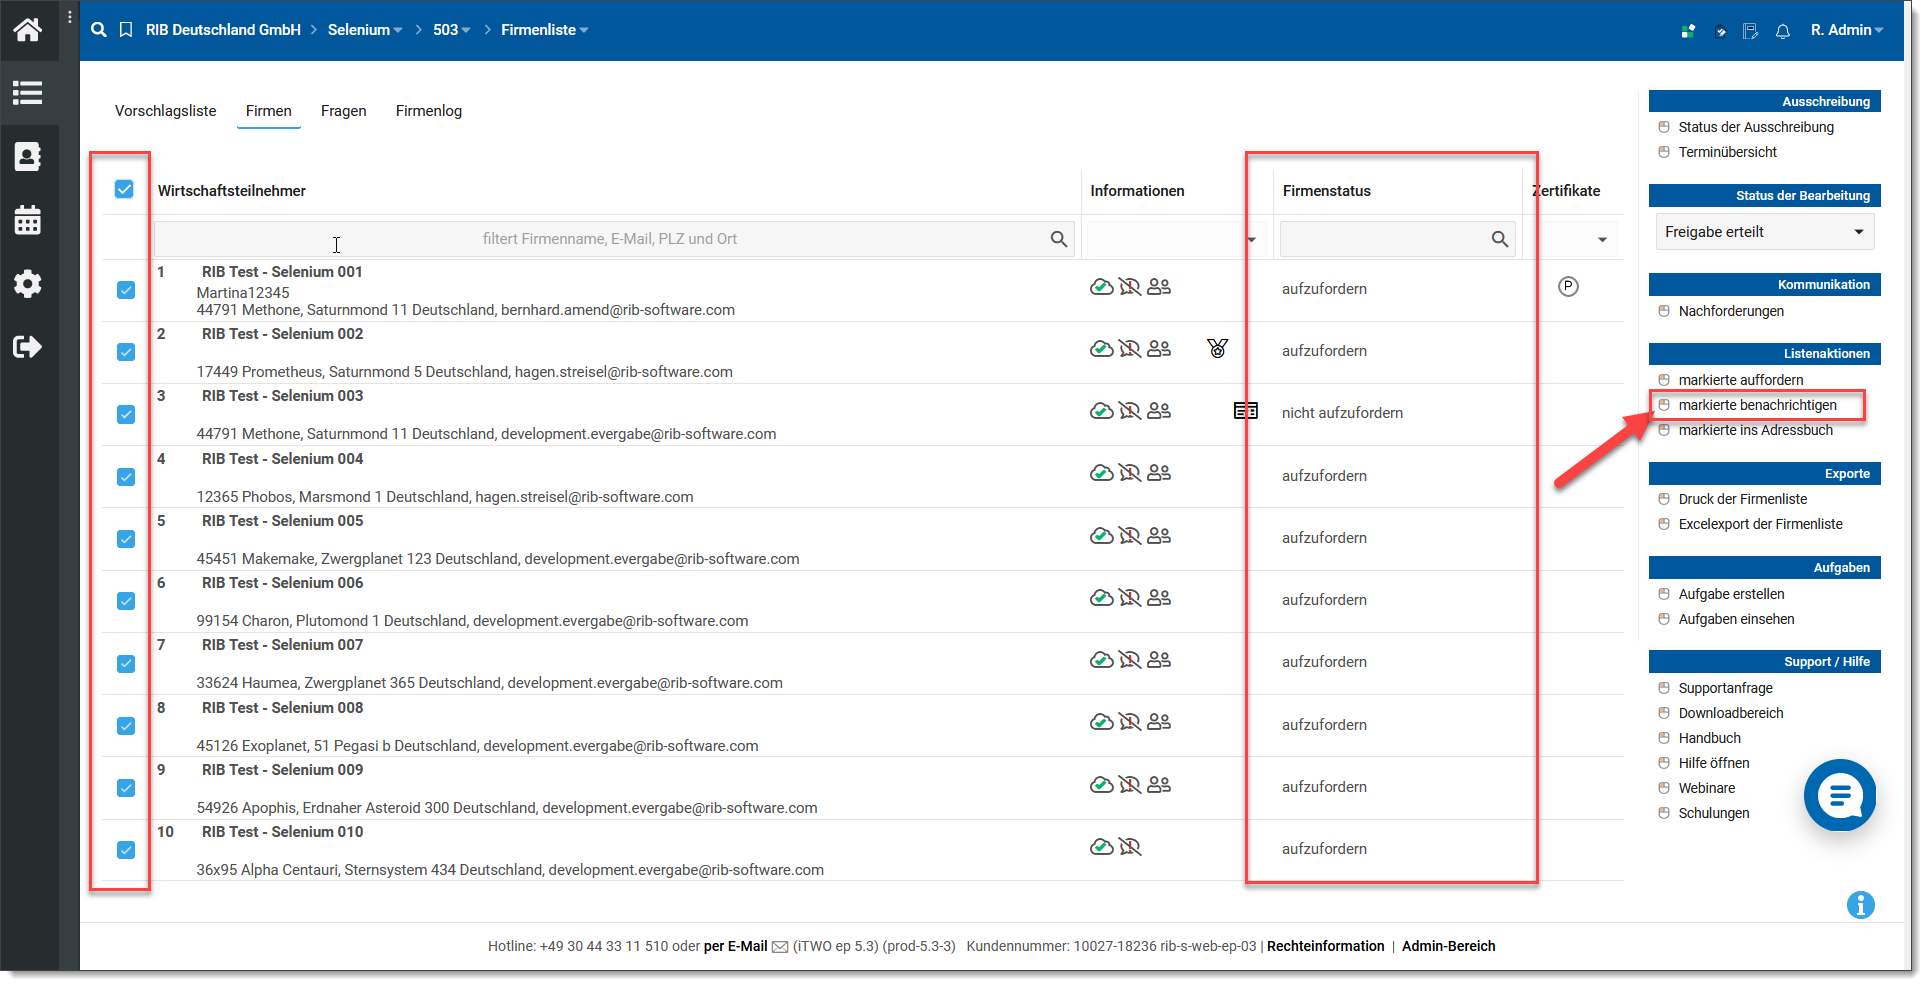
Task: Open the chat support bubble
Action: tap(1839, 796)
